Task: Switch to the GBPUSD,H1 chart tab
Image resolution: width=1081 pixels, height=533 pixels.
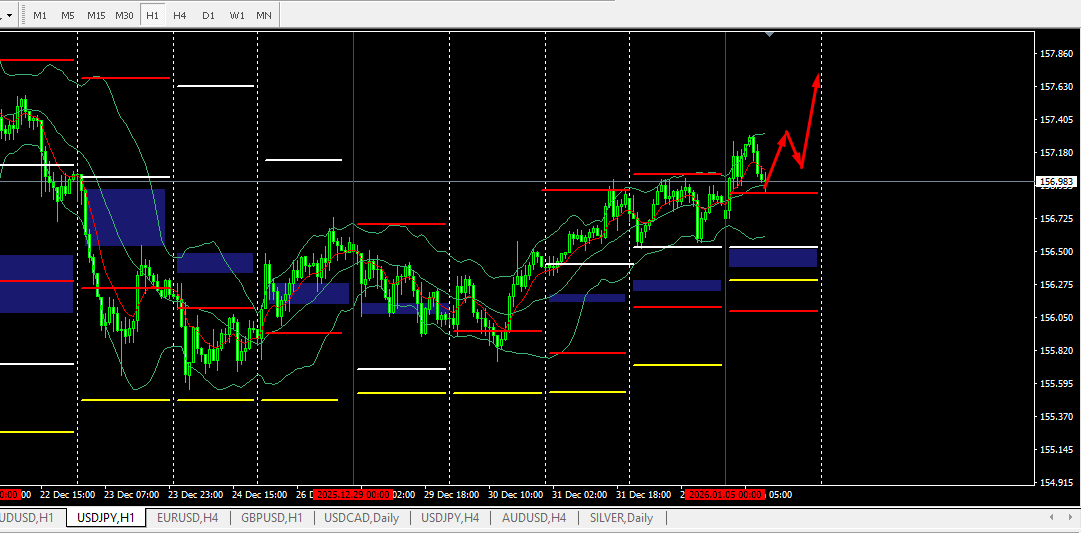Action: (272, 517)
